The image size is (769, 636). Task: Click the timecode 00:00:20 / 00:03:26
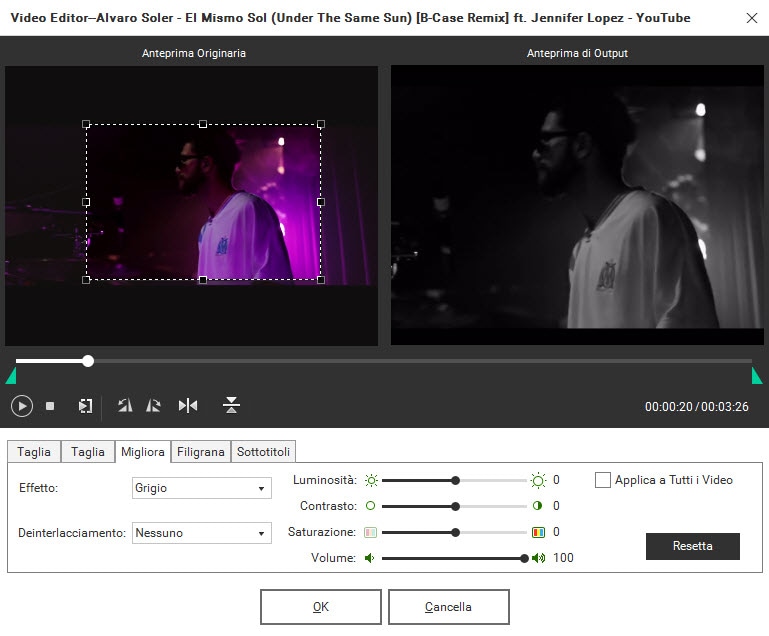tap(696, 407)
